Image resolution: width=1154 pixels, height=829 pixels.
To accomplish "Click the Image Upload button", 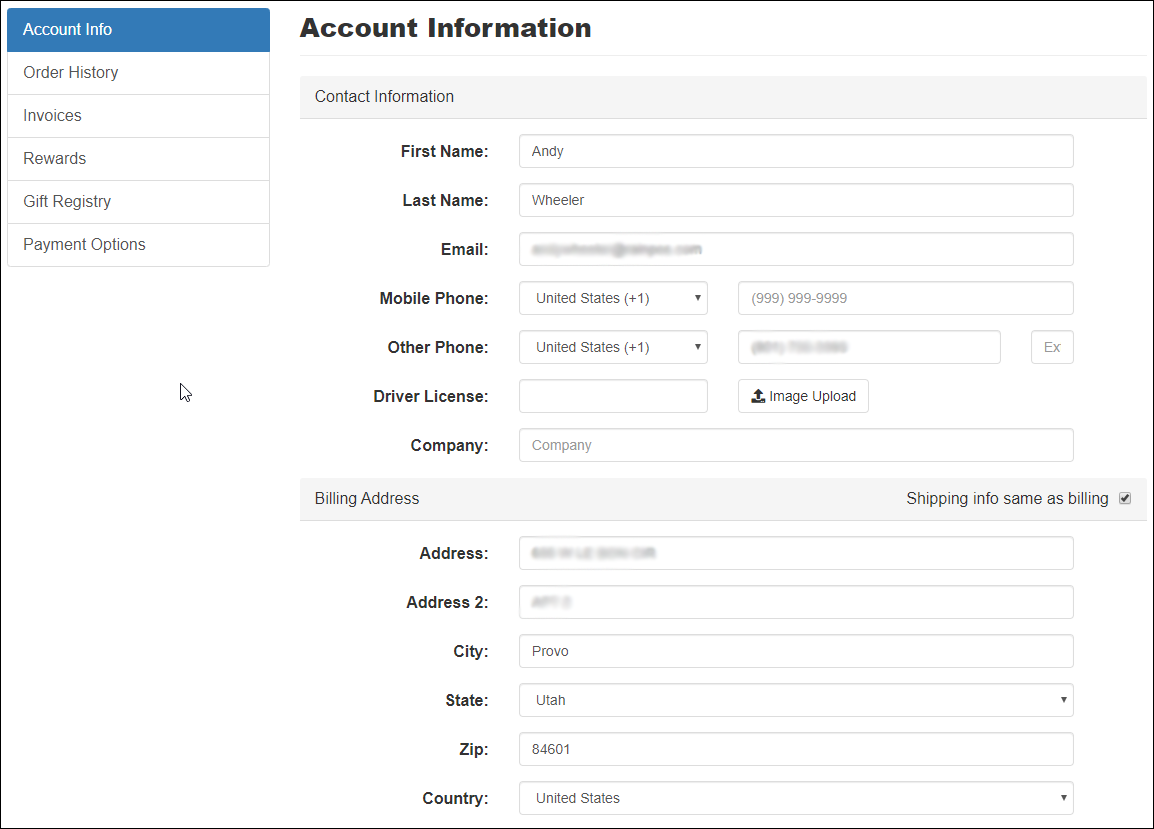I will click(x=803, y=396).
